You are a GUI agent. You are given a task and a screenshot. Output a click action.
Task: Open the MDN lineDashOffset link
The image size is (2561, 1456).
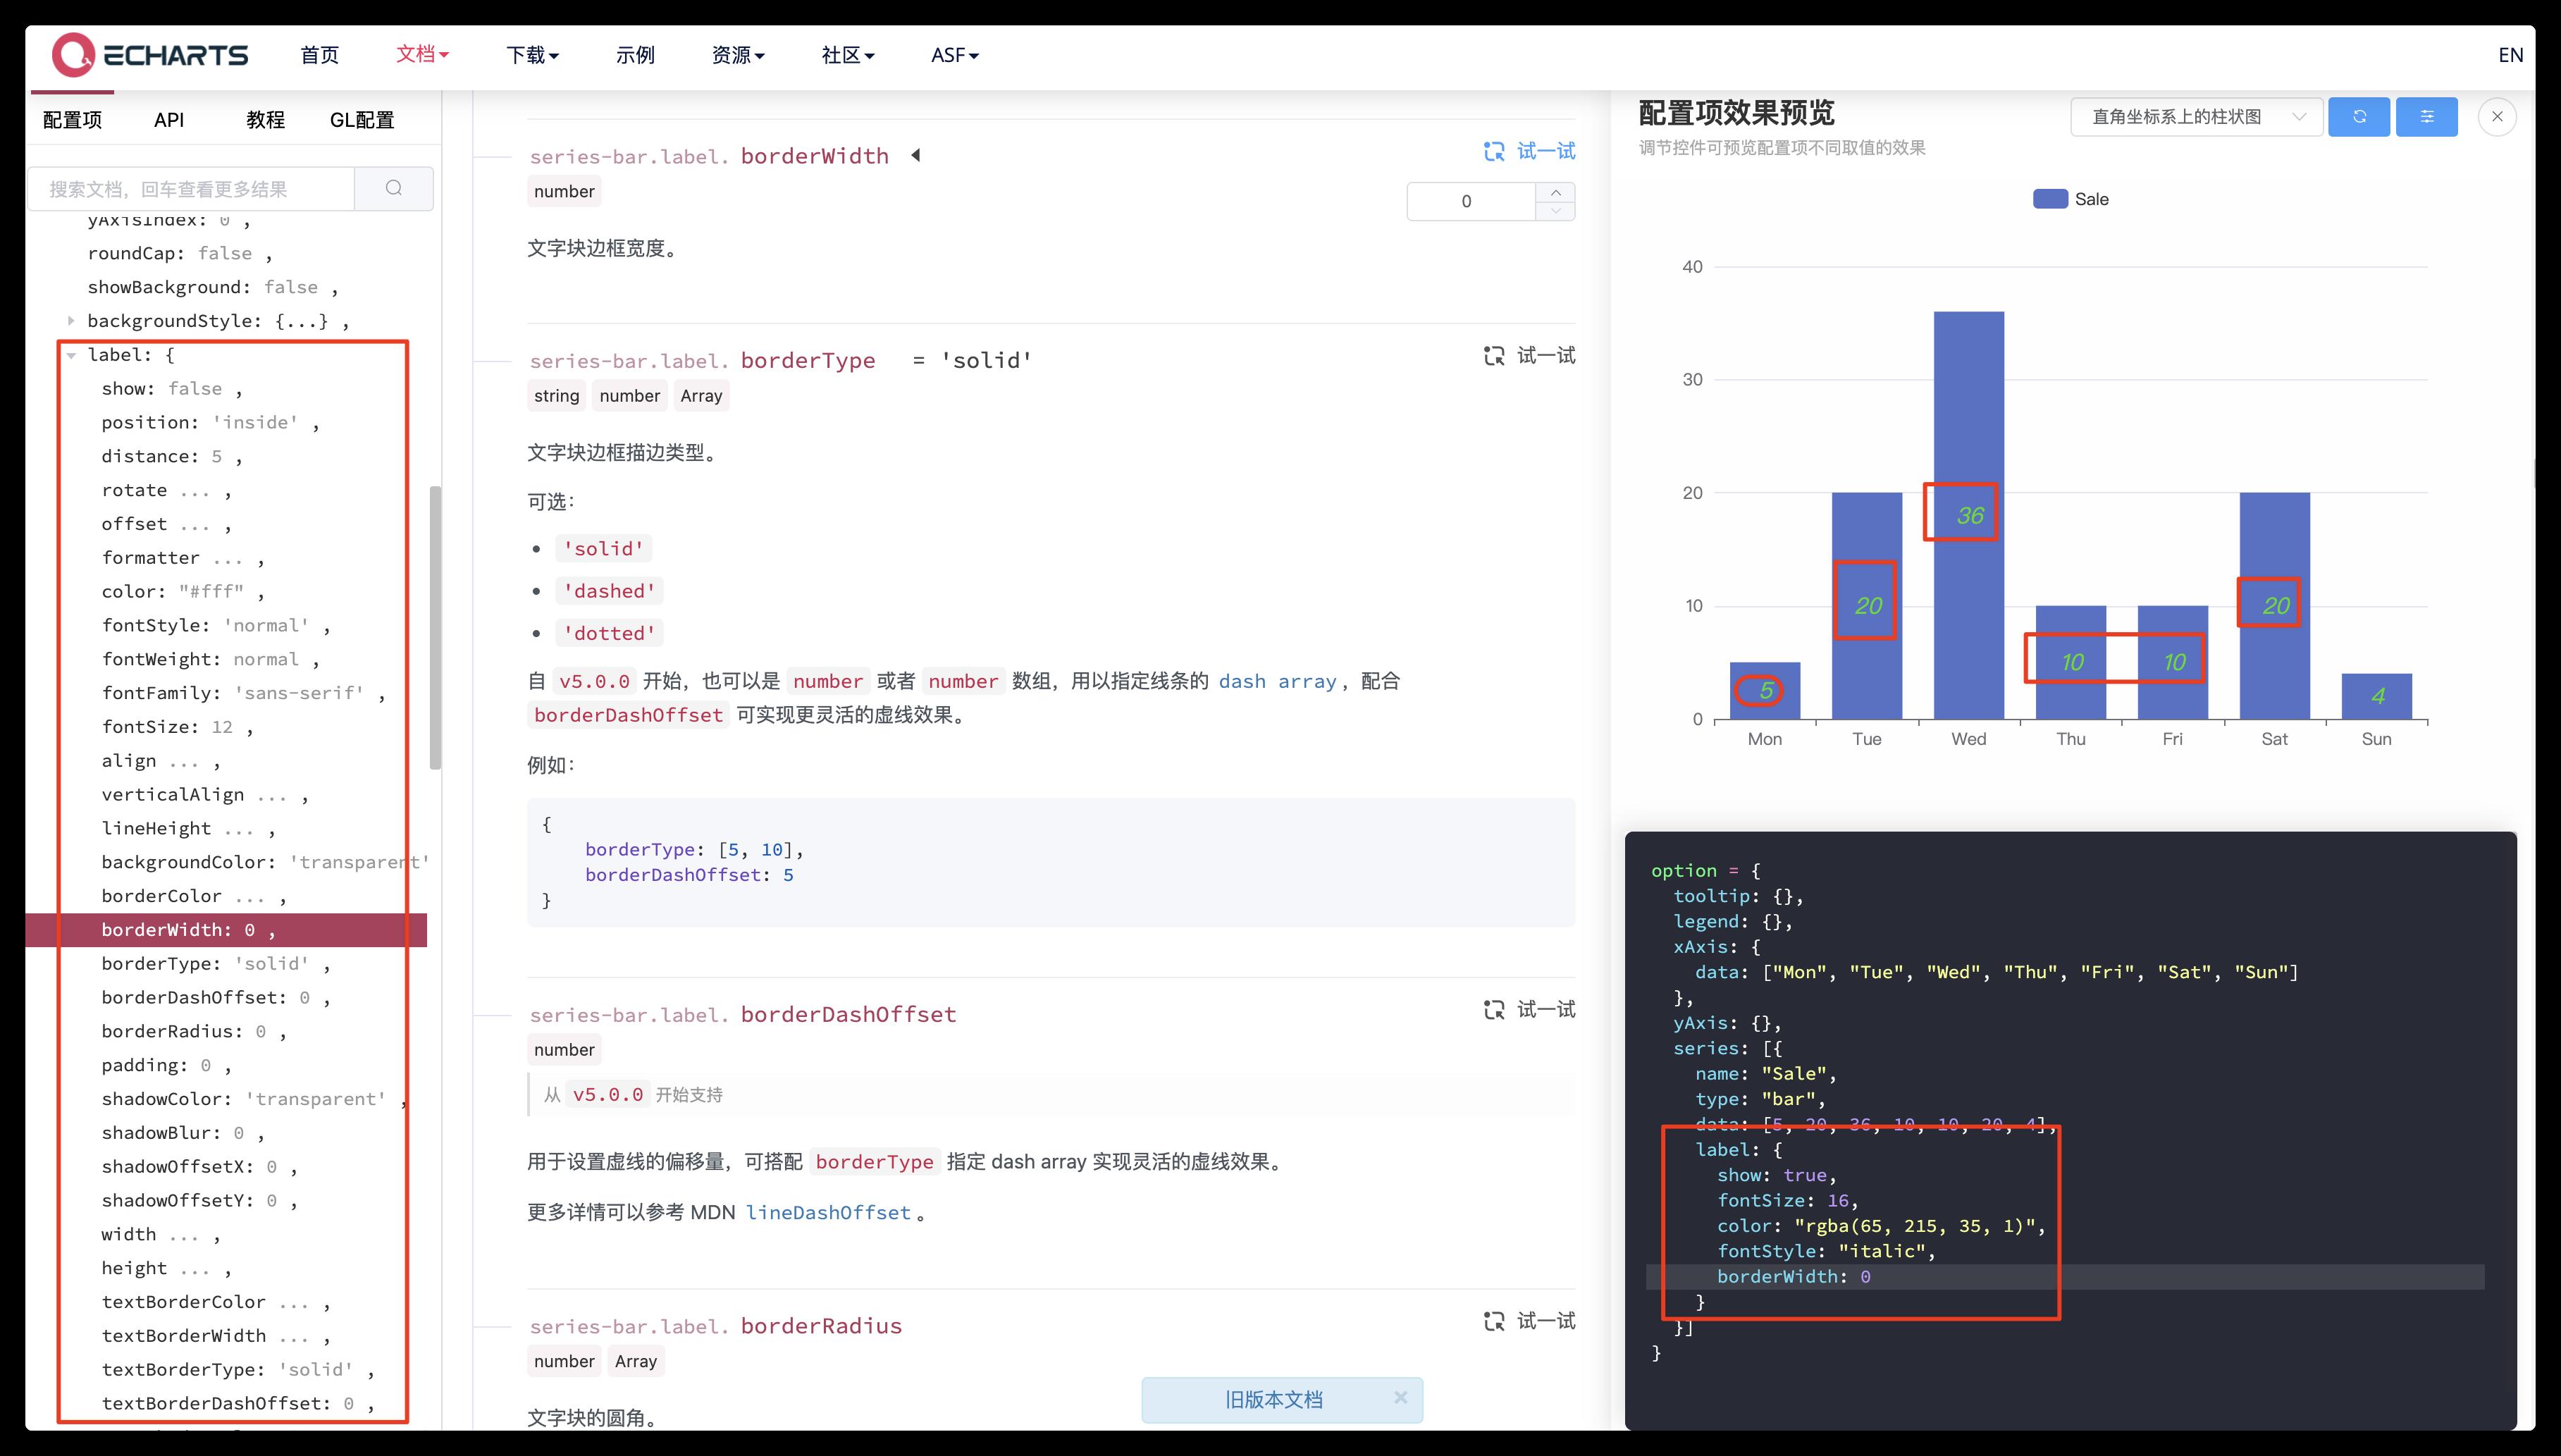click(x=828, y=1213)
